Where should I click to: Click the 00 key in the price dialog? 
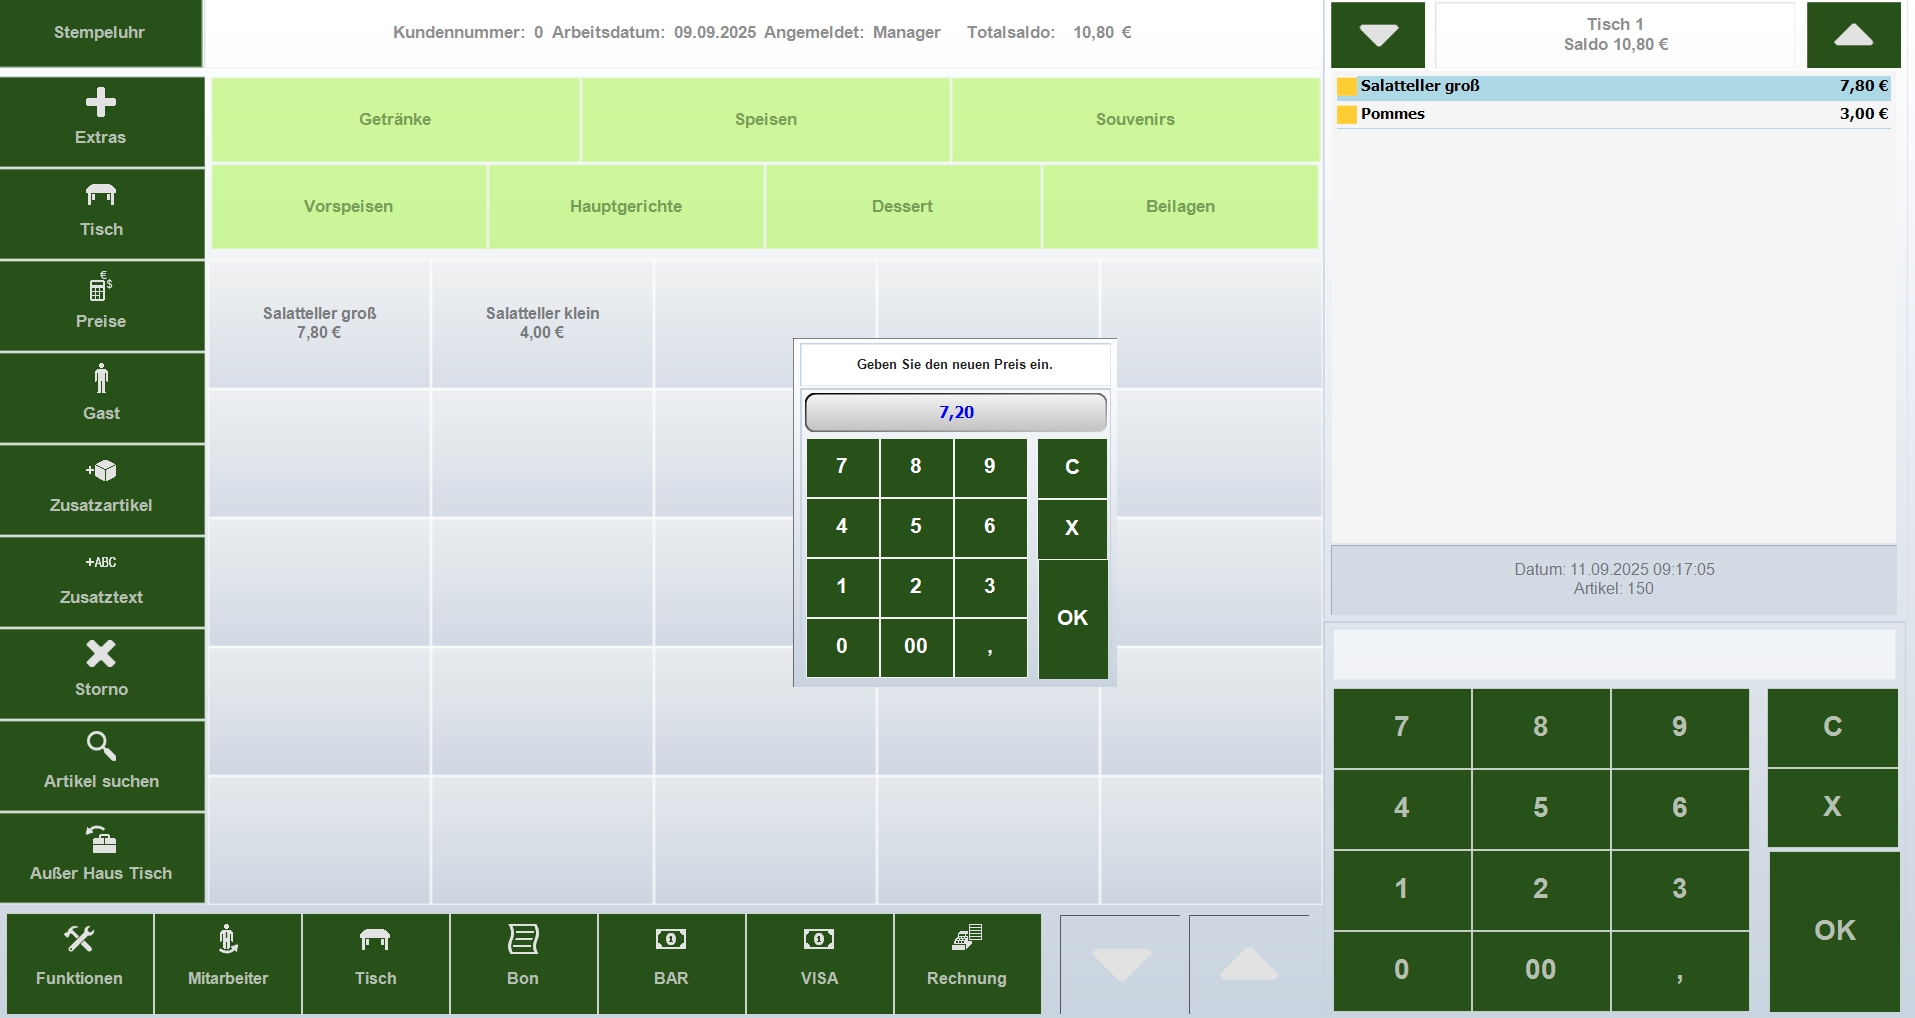pos(916,647)
